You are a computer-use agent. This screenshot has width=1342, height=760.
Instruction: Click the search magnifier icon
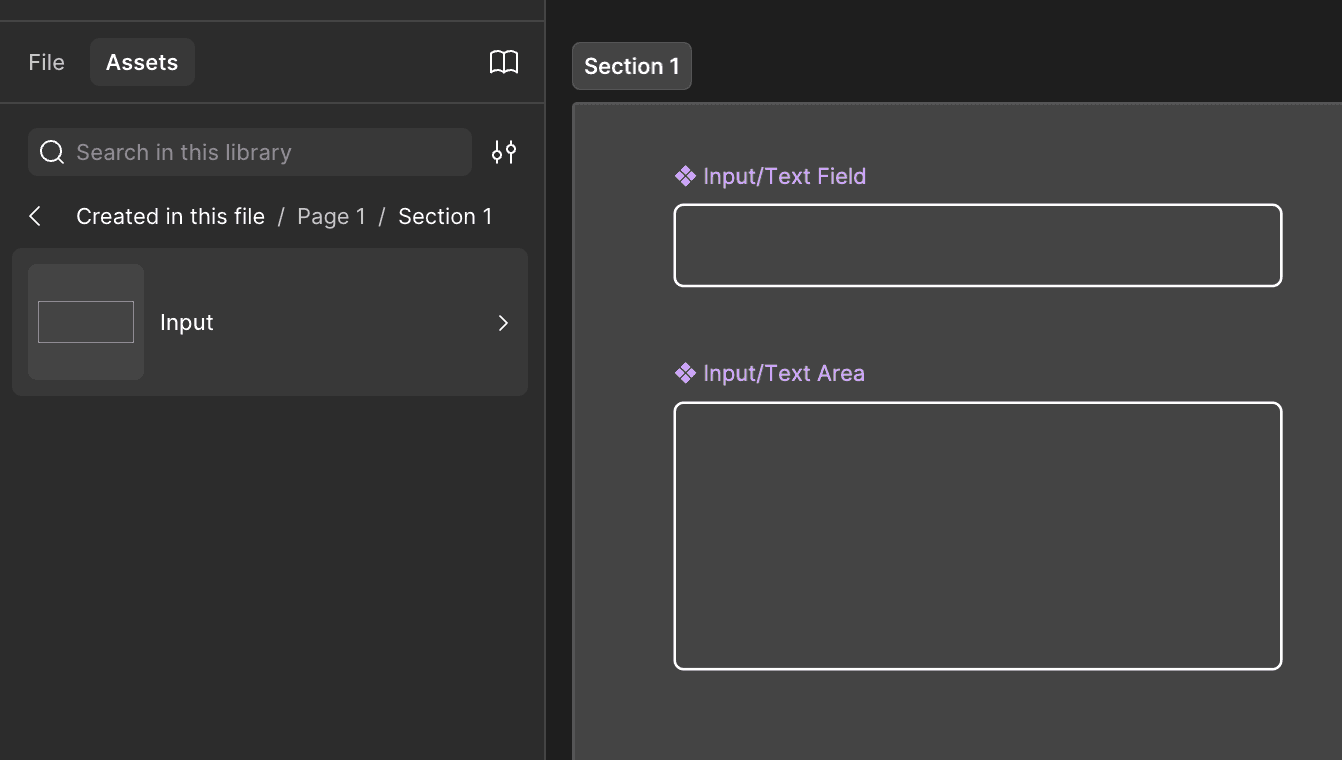tap(51, 152)
